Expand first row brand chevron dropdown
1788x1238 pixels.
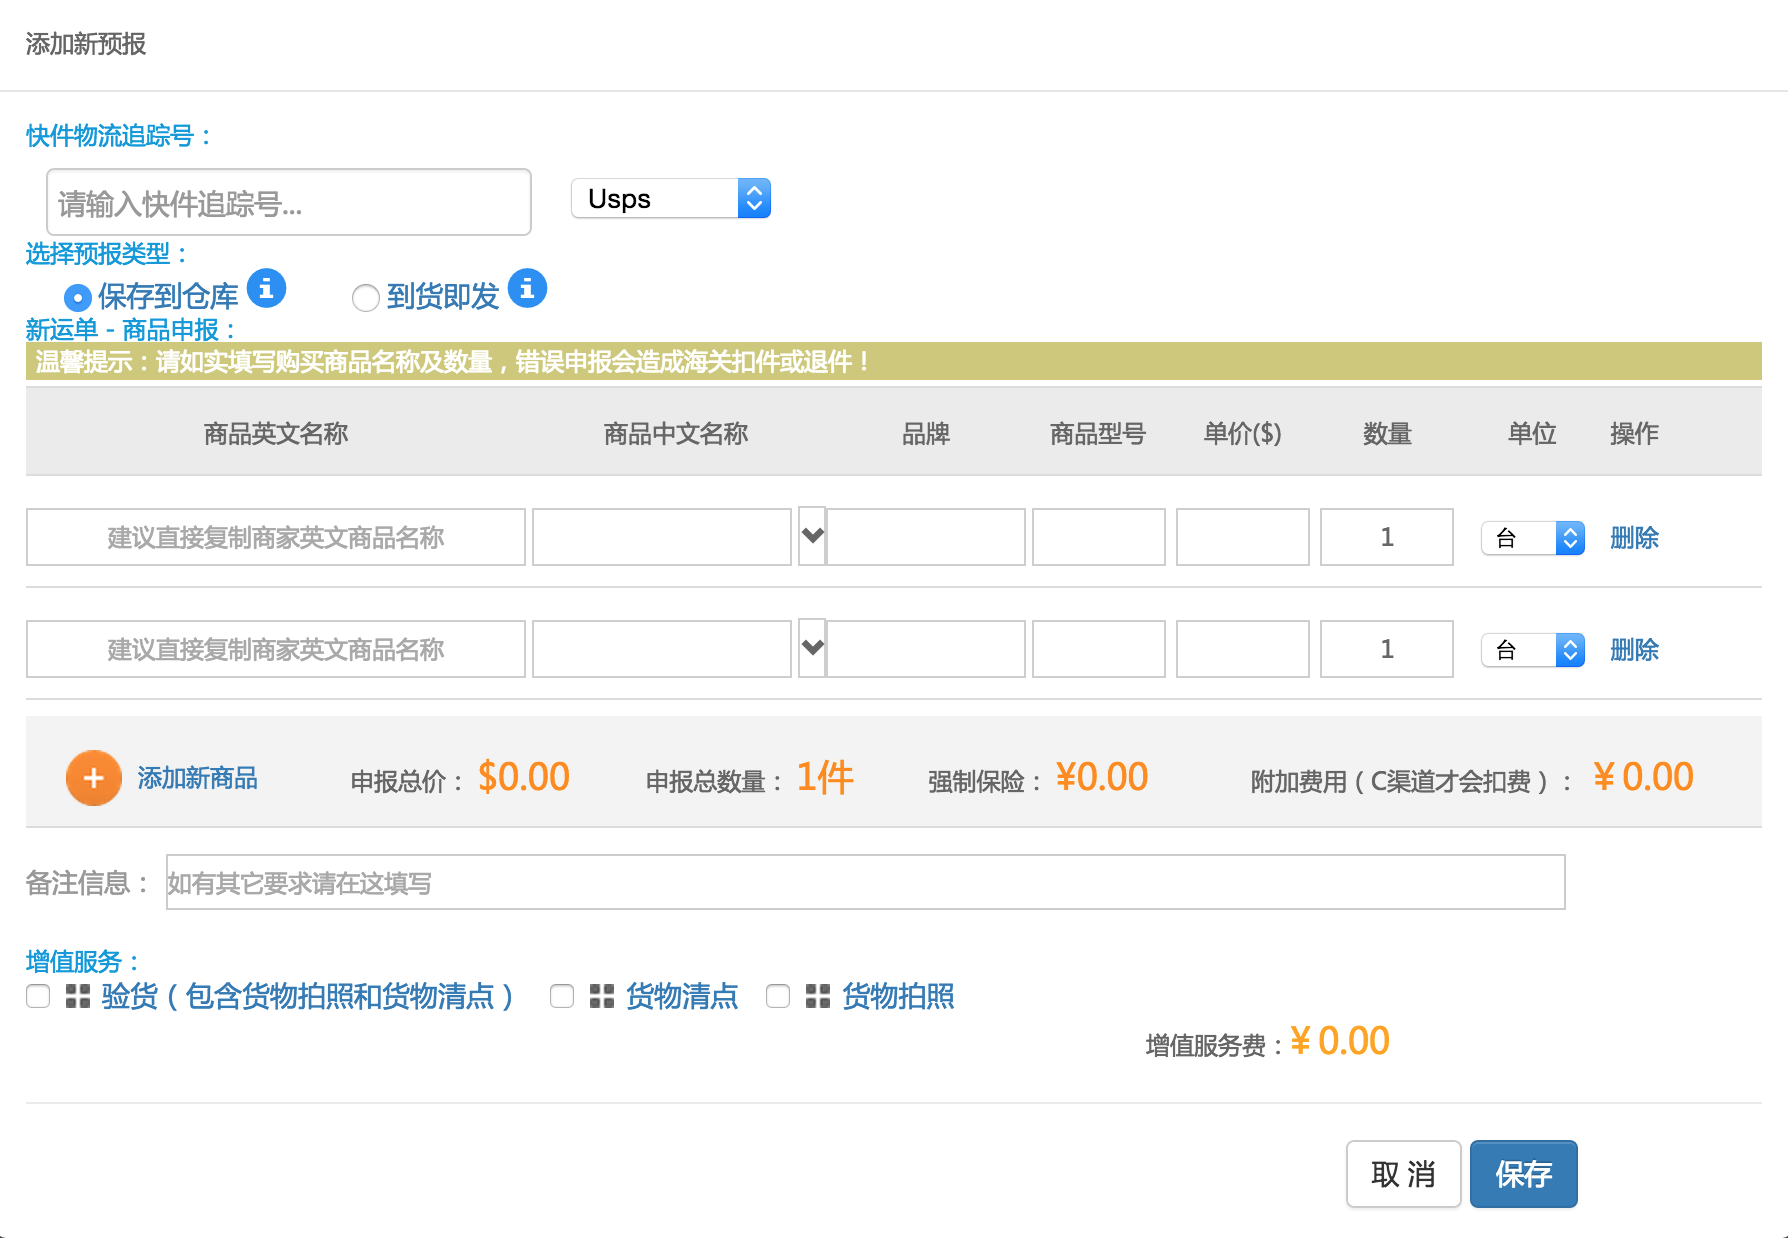812,536
